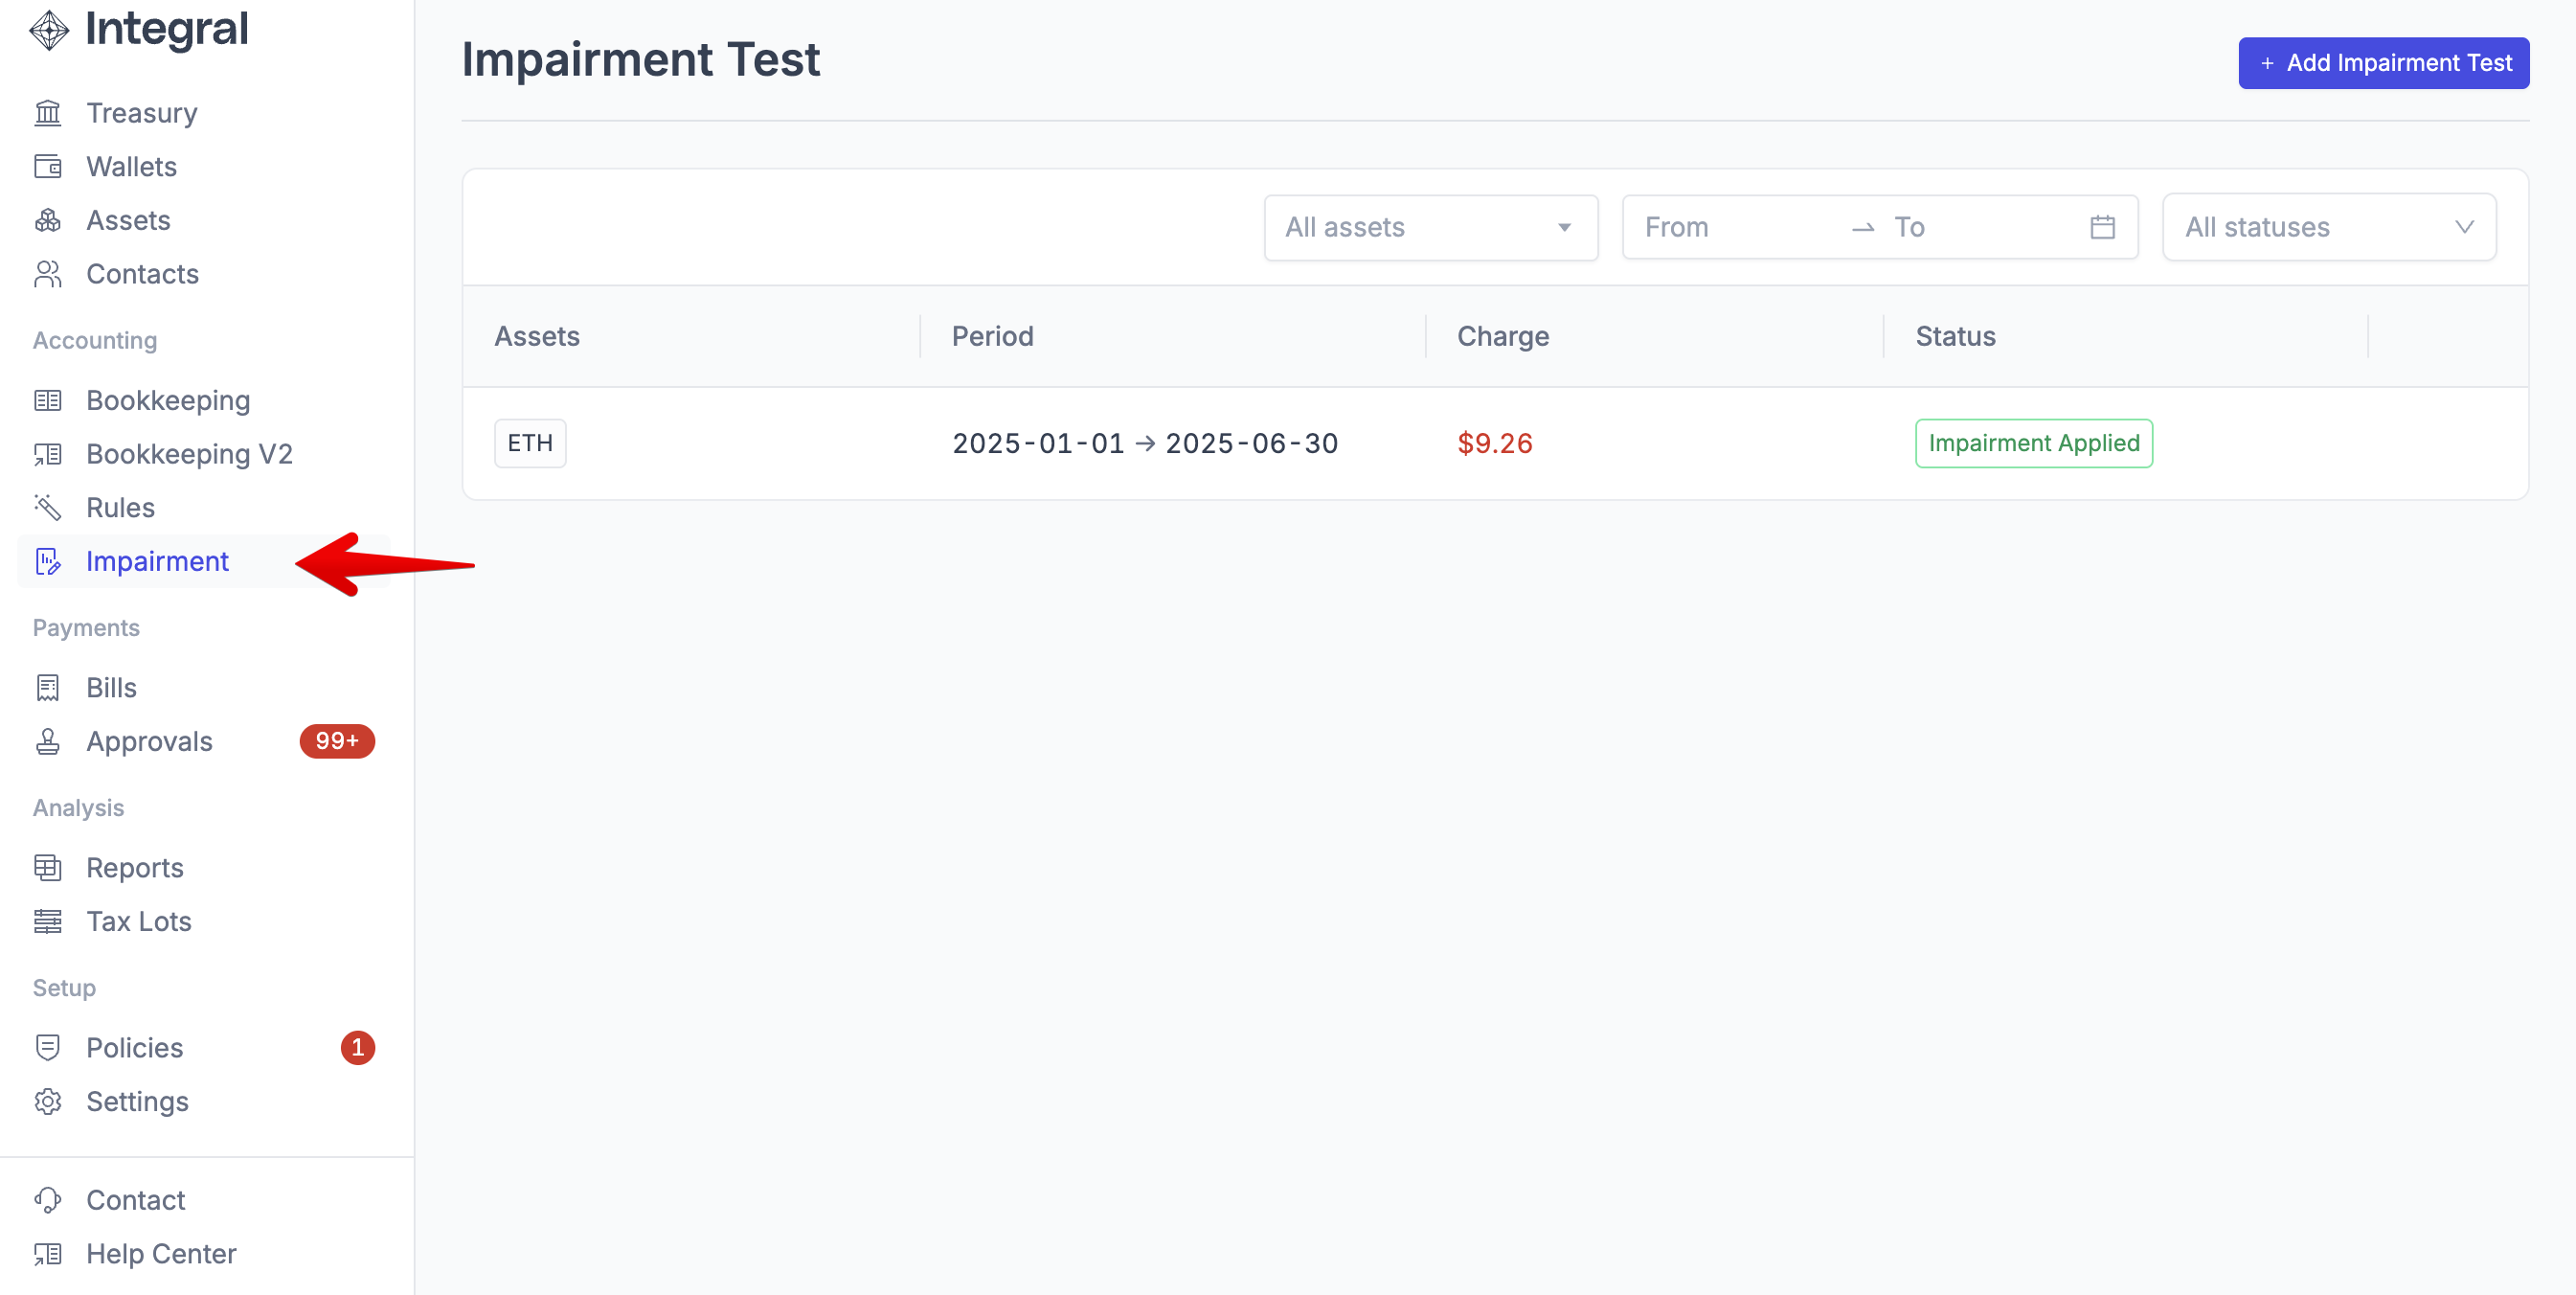Click the Assets cubes icon
Viewport: 2576px width, 1295px height.
point(47,221)
